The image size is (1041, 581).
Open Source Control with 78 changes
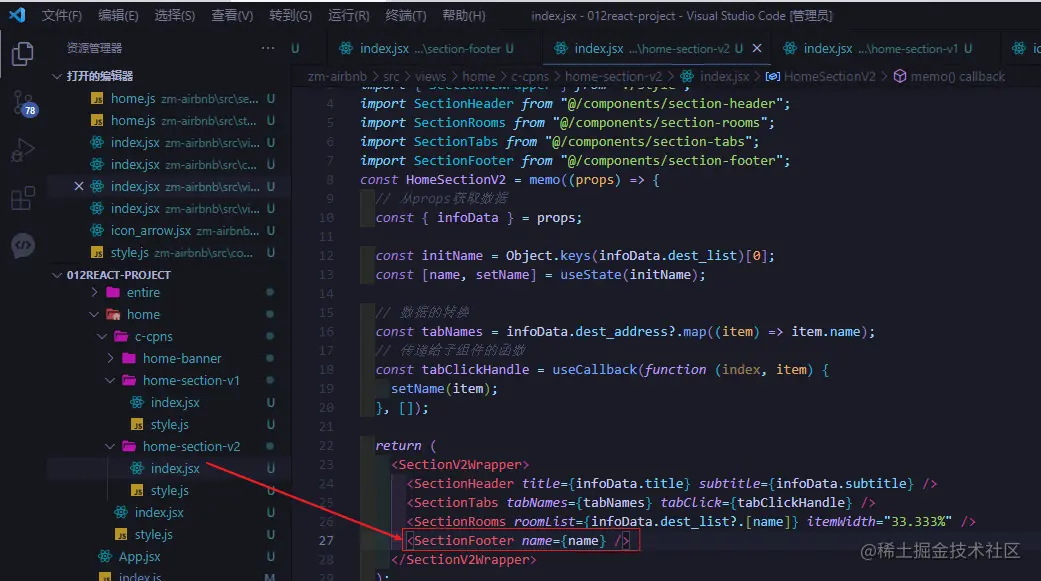tap(23, 103)
